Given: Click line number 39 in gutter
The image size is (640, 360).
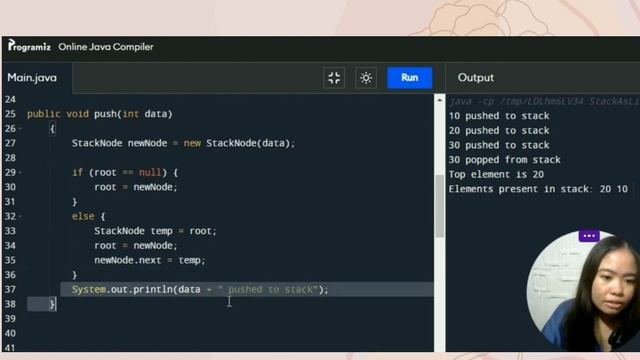Looking at the screenshot, I should [10, 319].
